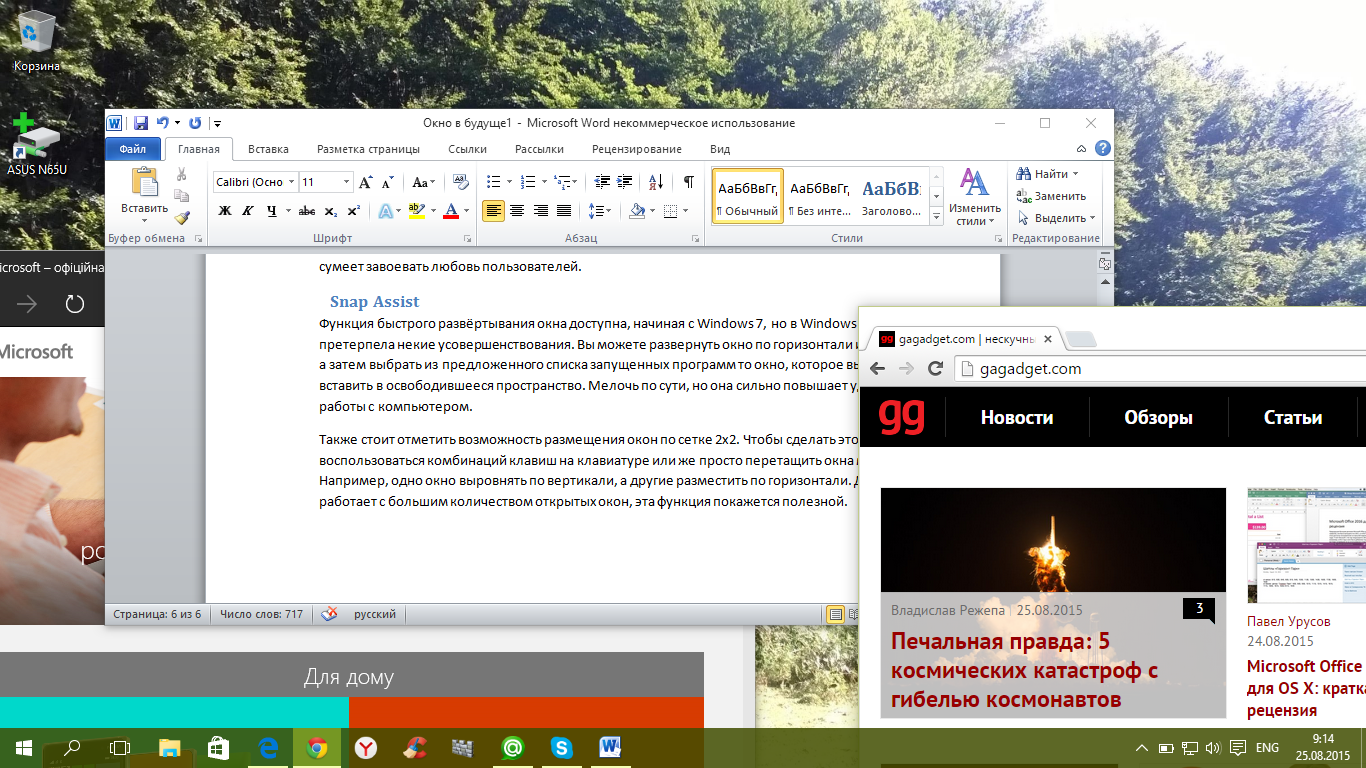Viewport: 1366px width, 768px height.
Task: Undo the last action in Word
Action: coord(162,123)
